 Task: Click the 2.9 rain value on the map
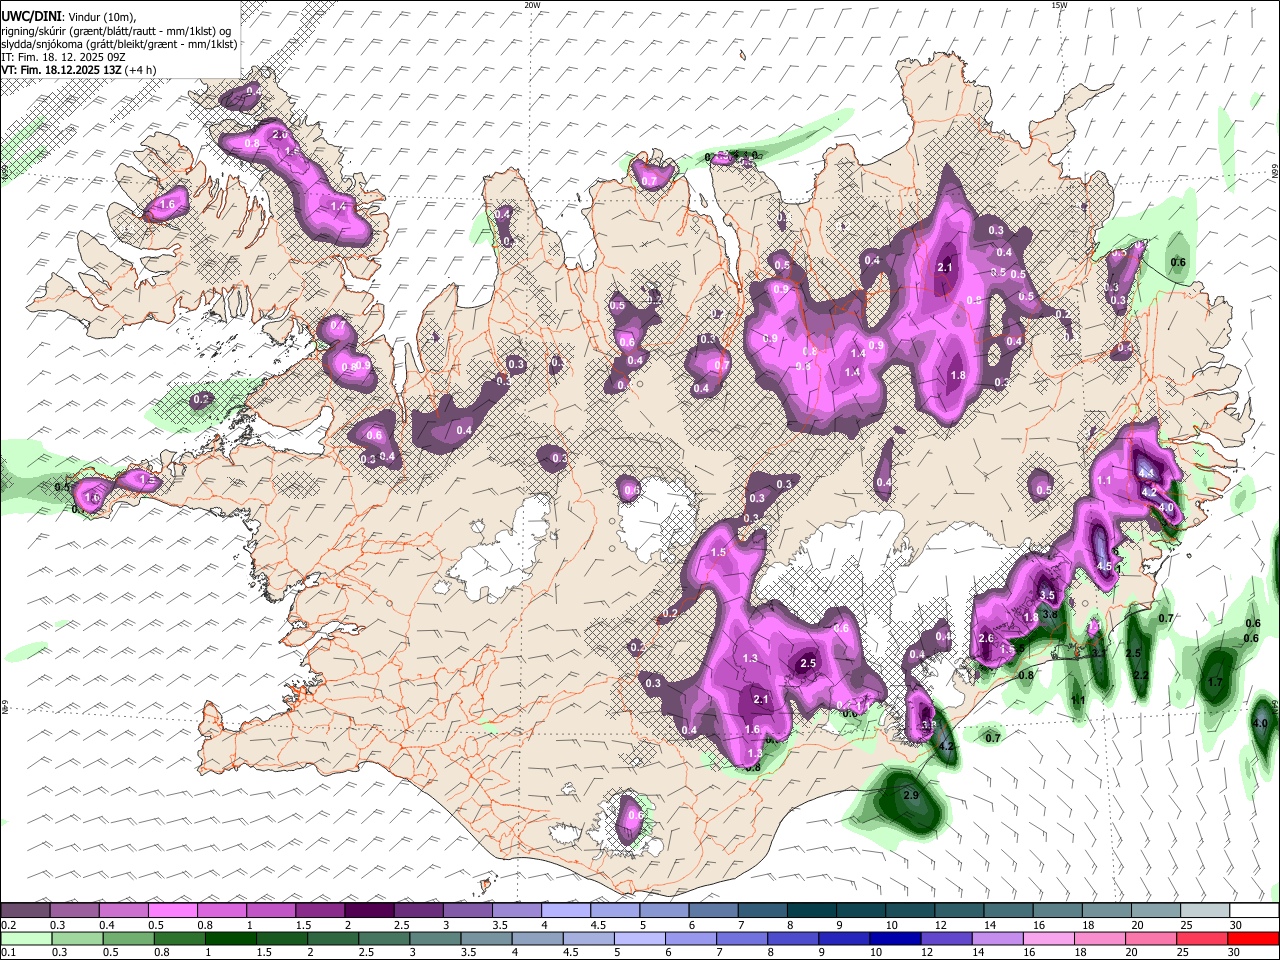[911, 796]
